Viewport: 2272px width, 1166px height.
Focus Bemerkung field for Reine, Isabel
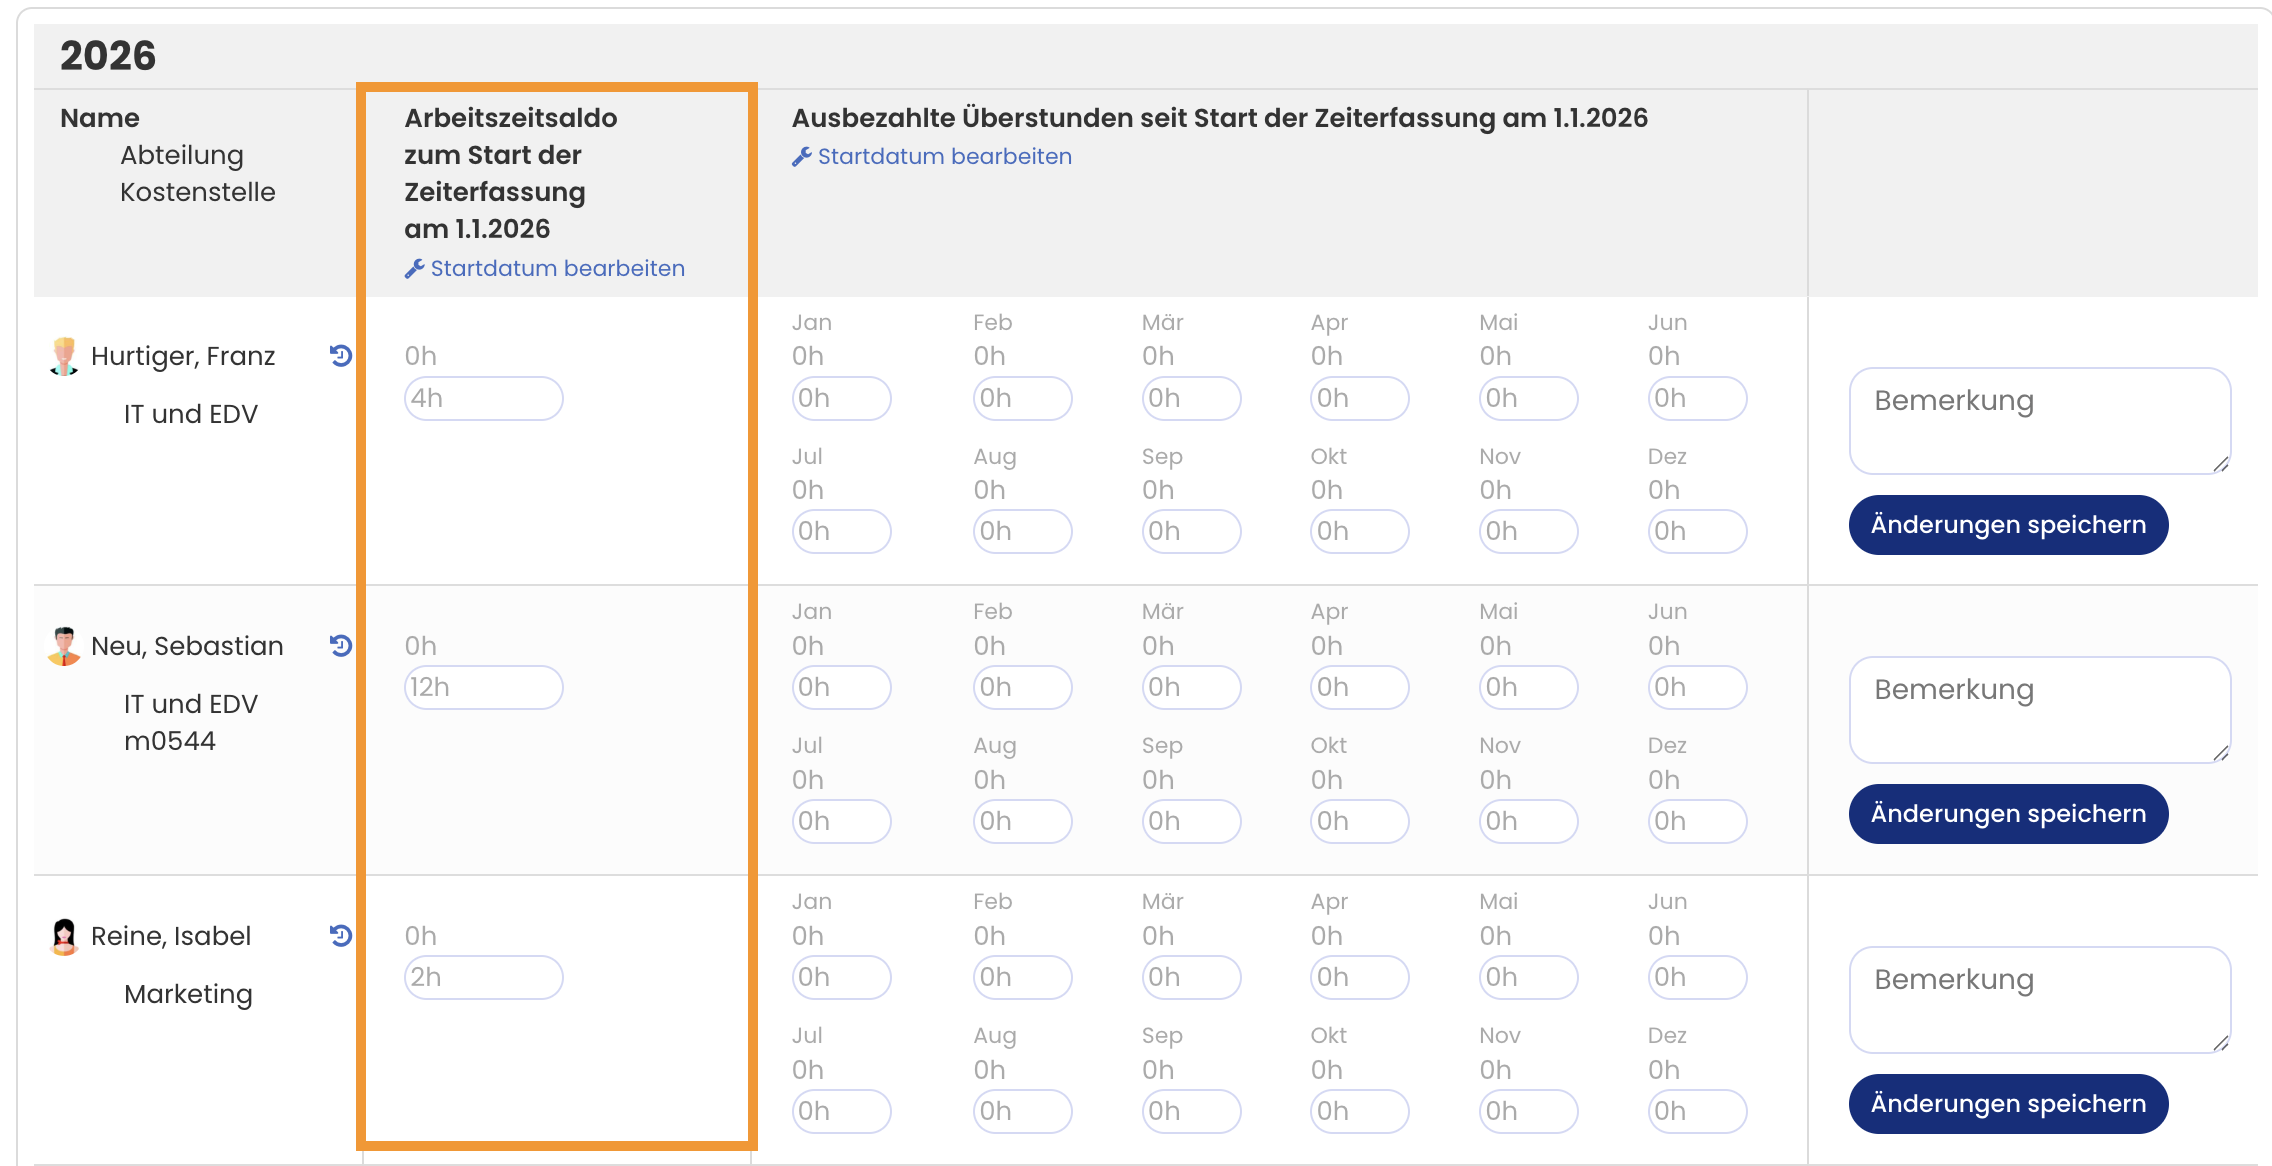point(2038,999)
